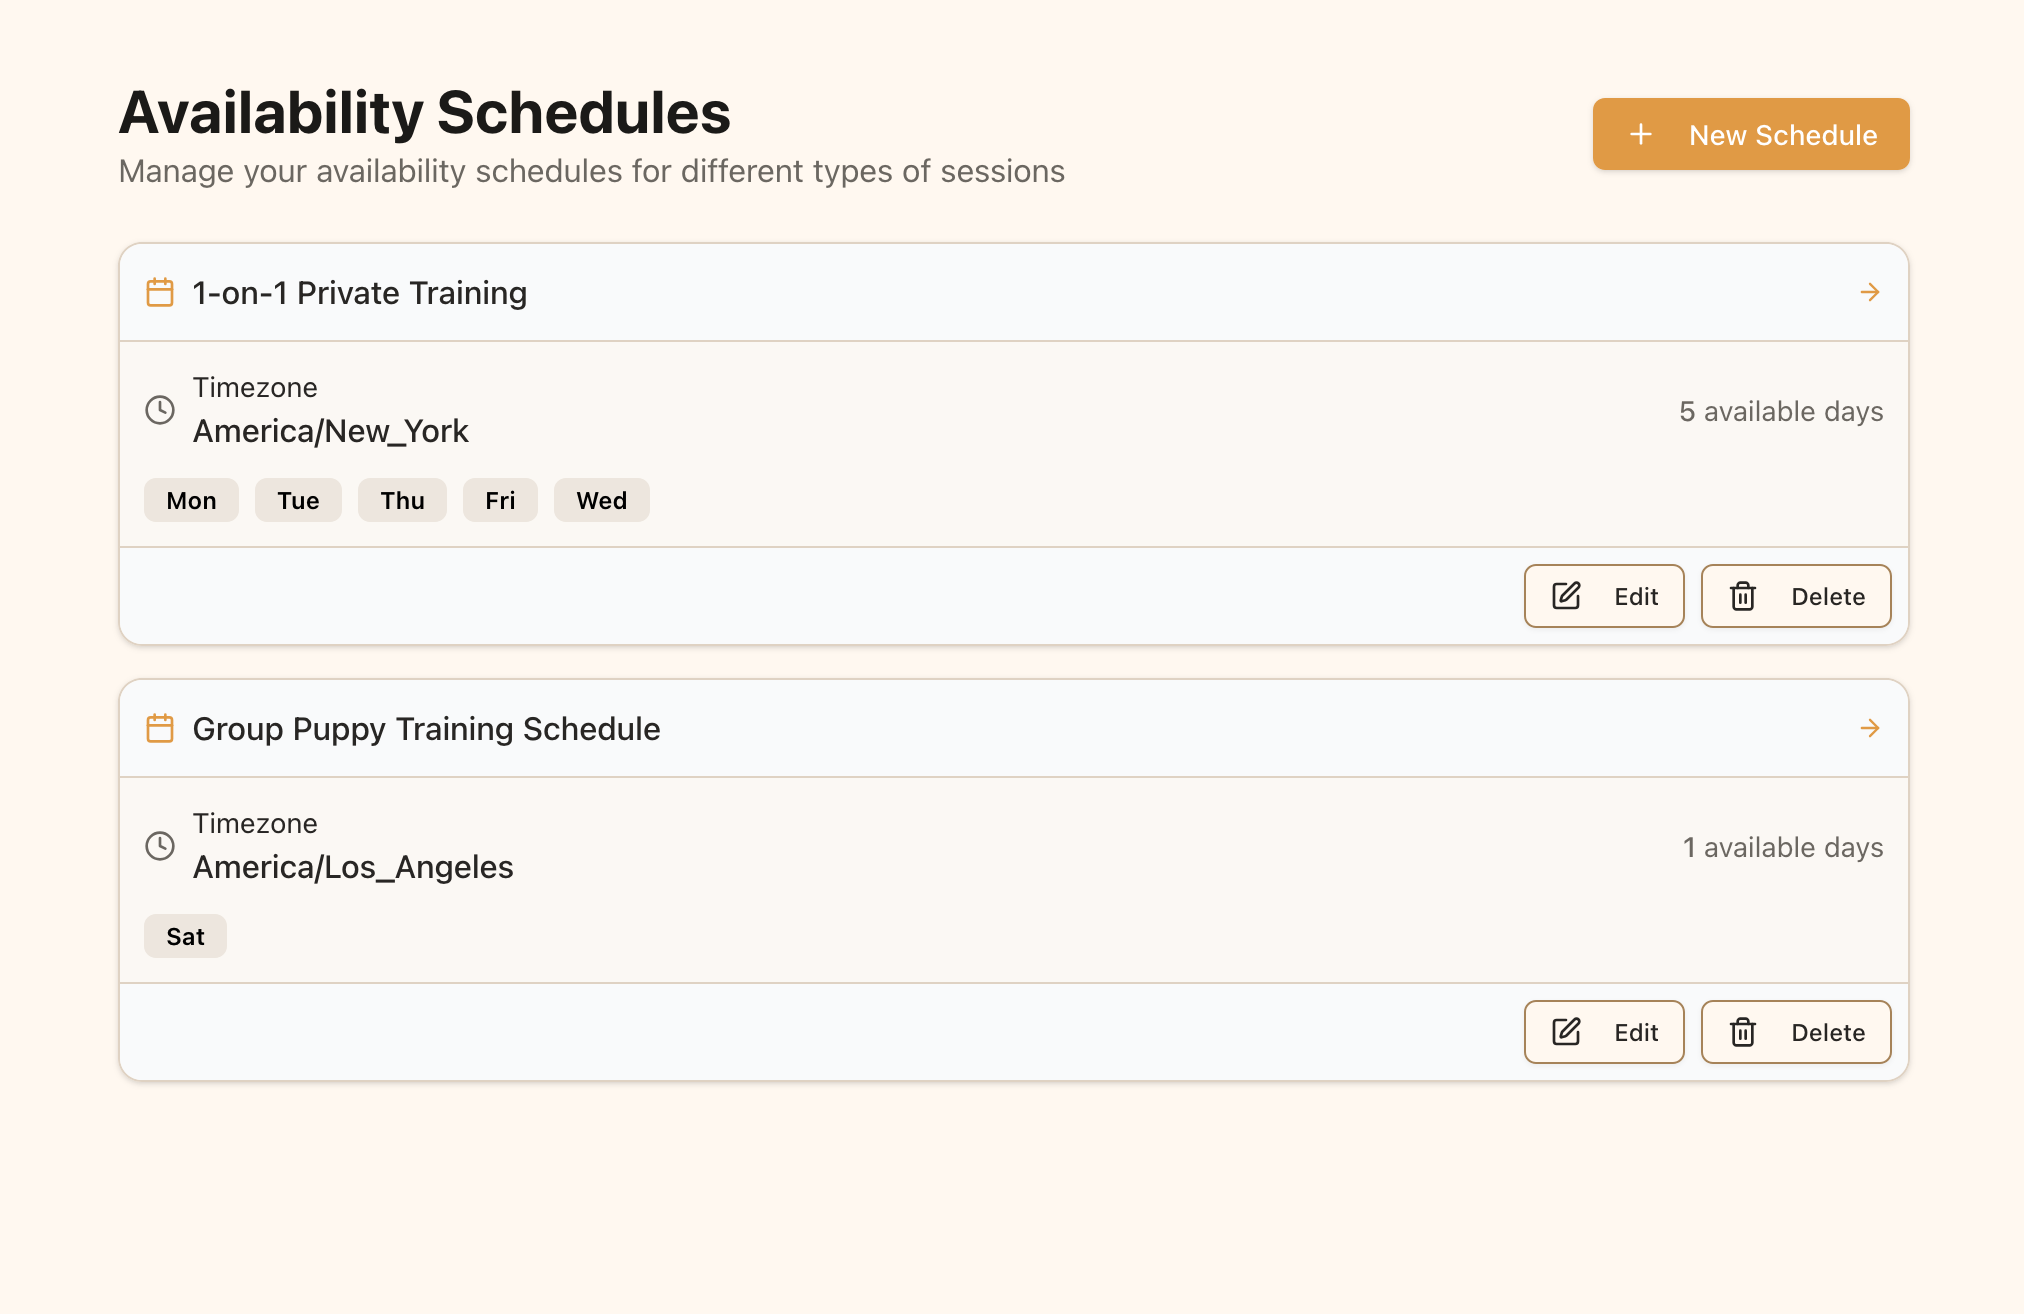Toggle the Wed availability chip
This screenshot has height=1314, width=2024.
(601, 500)
